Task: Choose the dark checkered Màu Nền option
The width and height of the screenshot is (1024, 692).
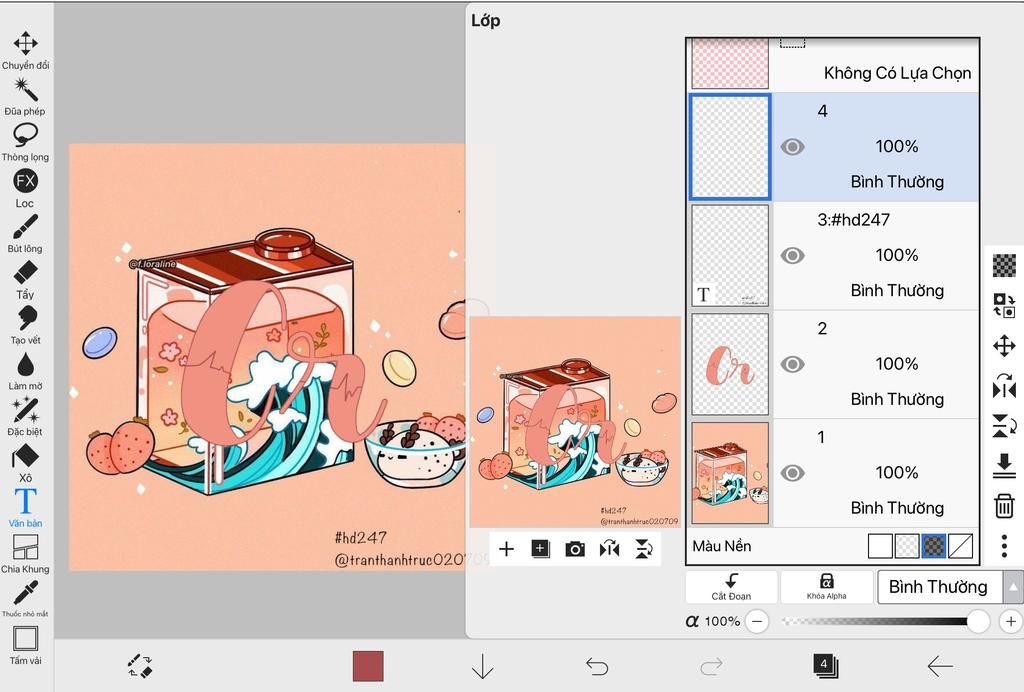Action: point(933,546)
